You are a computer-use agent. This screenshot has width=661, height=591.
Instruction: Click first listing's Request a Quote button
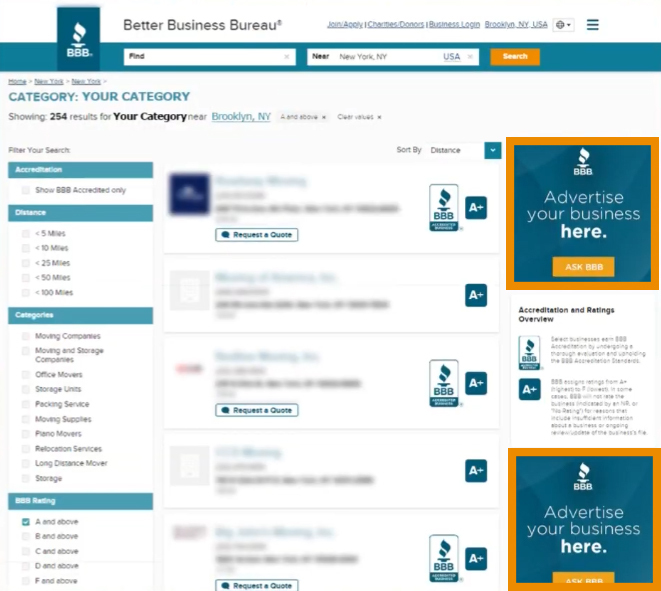click(x=257, y=235)
